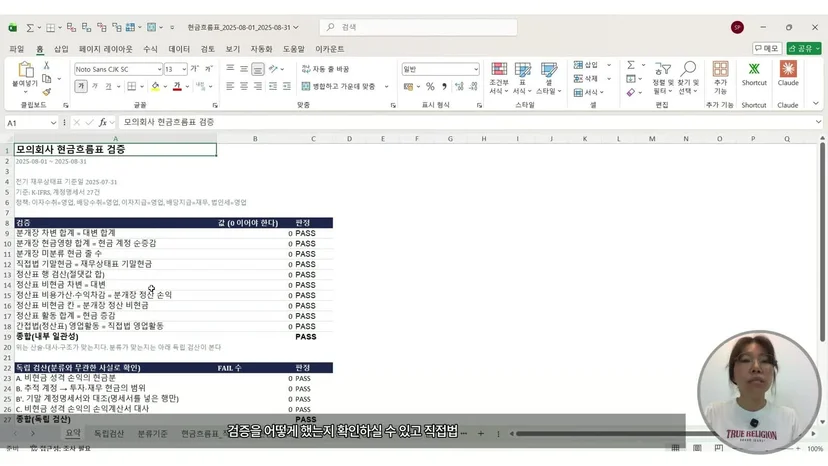Toggle bottom-align text button
Screen dimensions: 828x466
pyautogui.click(x=258, y=69)
